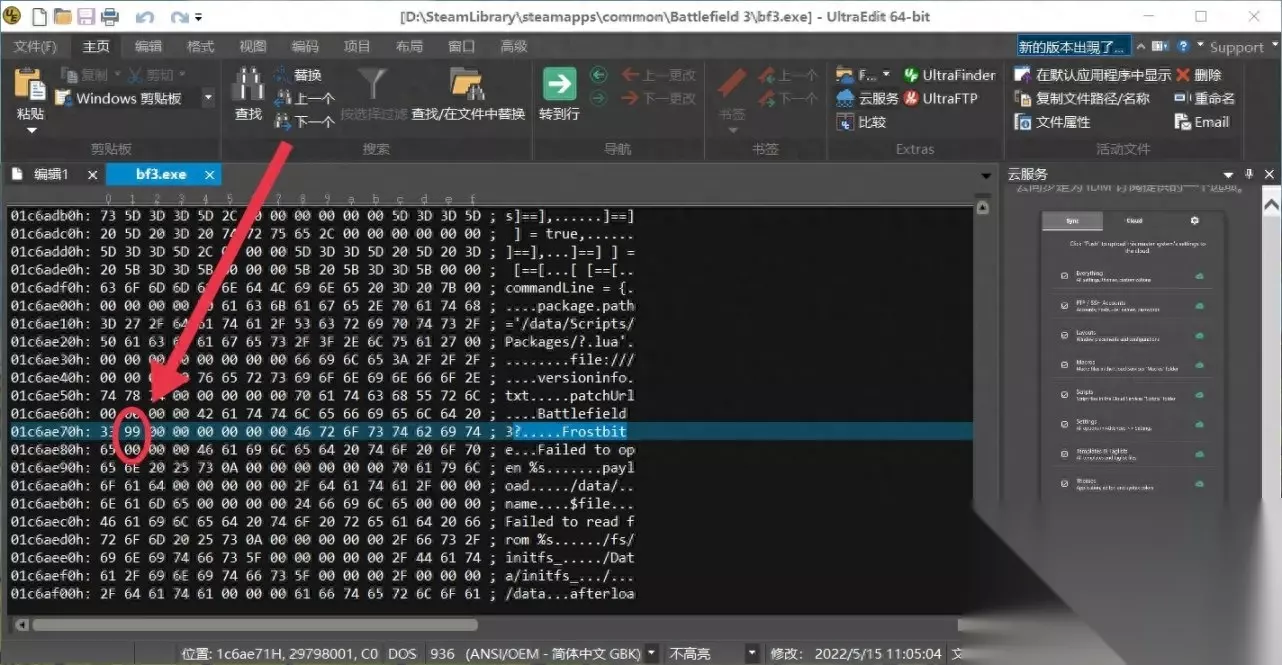Screen dimensions: 1282x665
Task: Toggle the FTP / SSH Accounts checkbox
Action: click(1063, 305)
